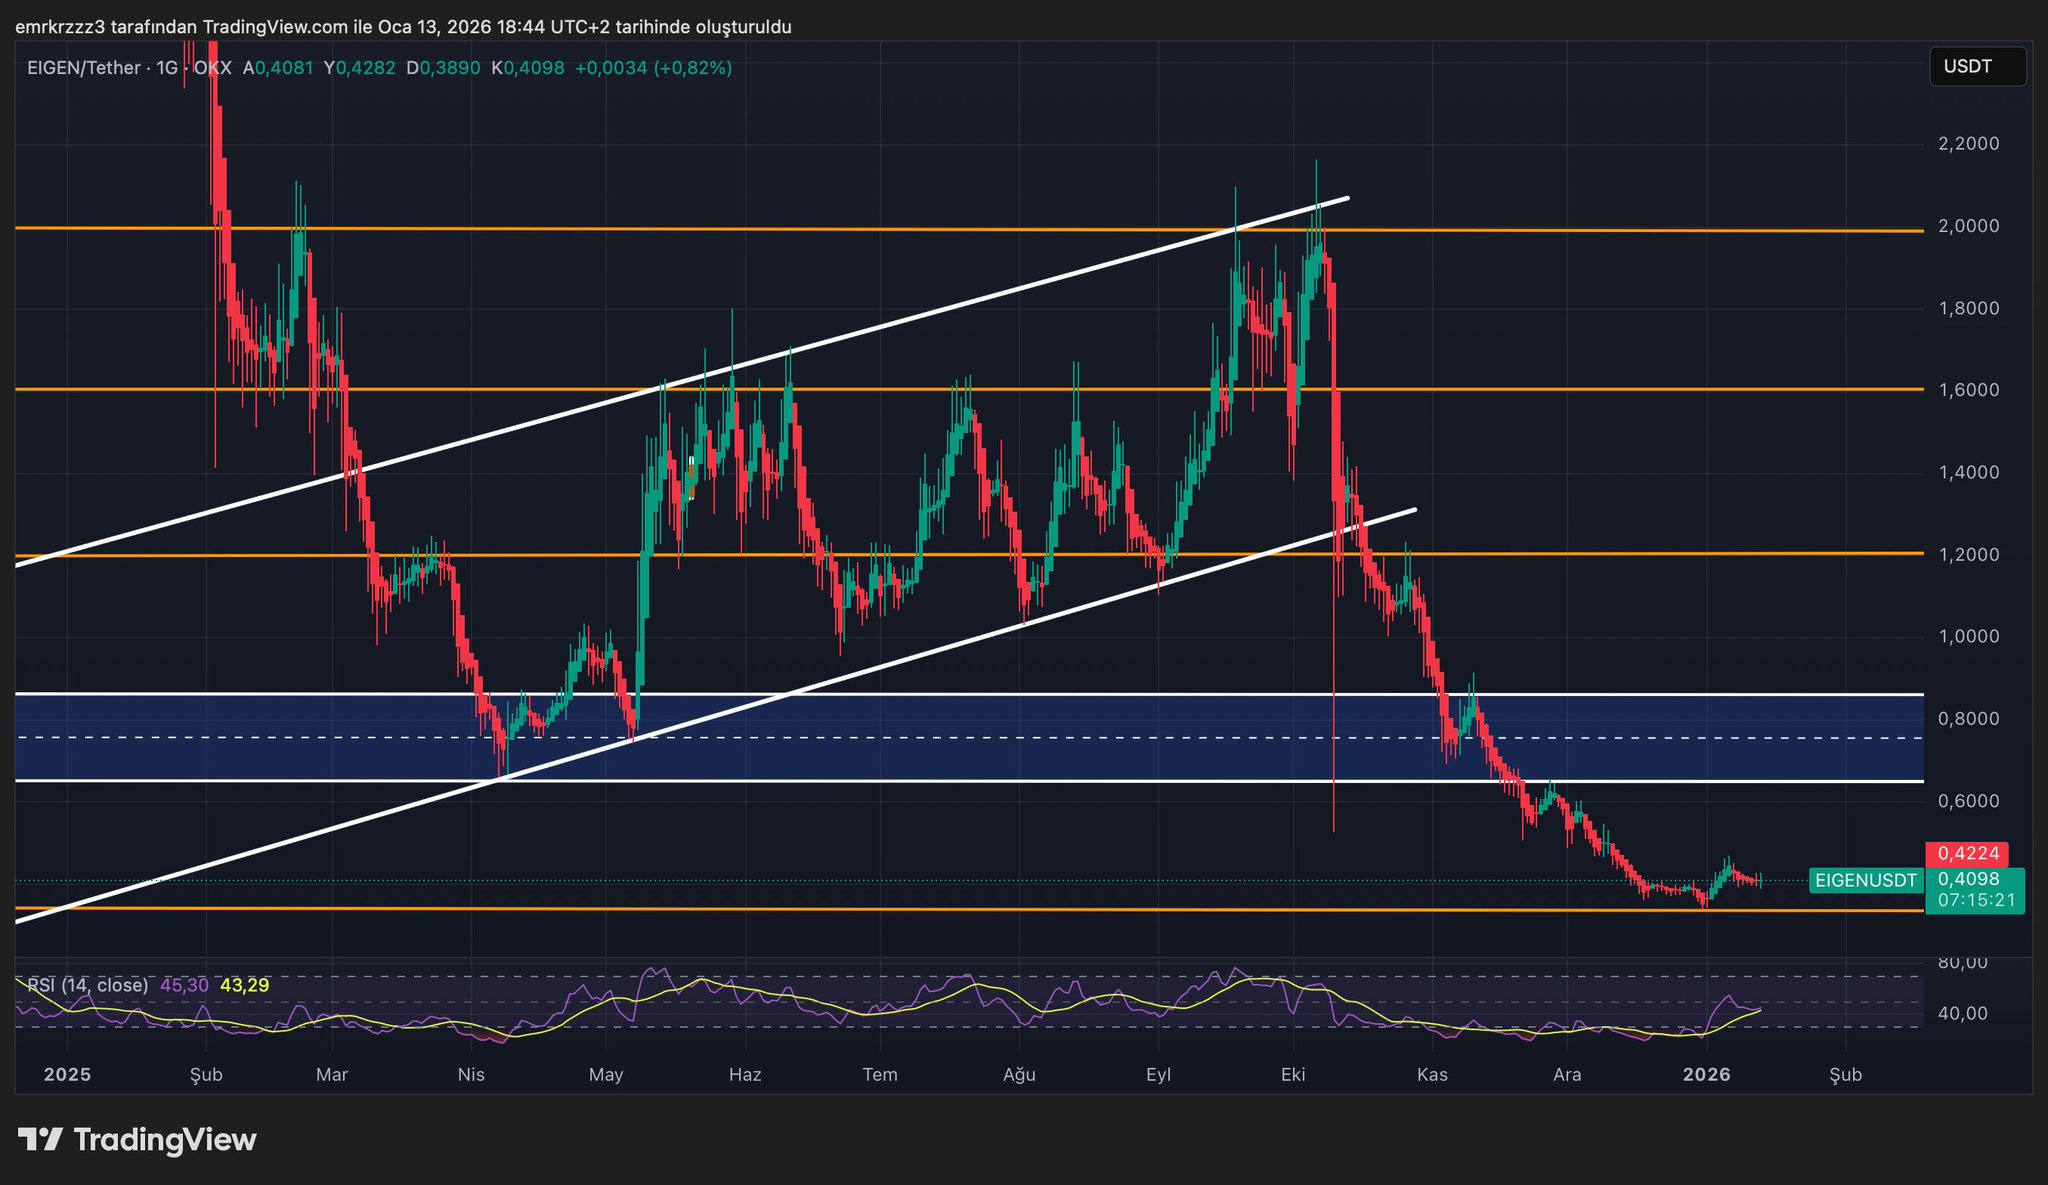Click the green 0,4098 current price tag
Image resolution: width=2048 pixels, height=1185 pixels.
[x=1967, y=879]
